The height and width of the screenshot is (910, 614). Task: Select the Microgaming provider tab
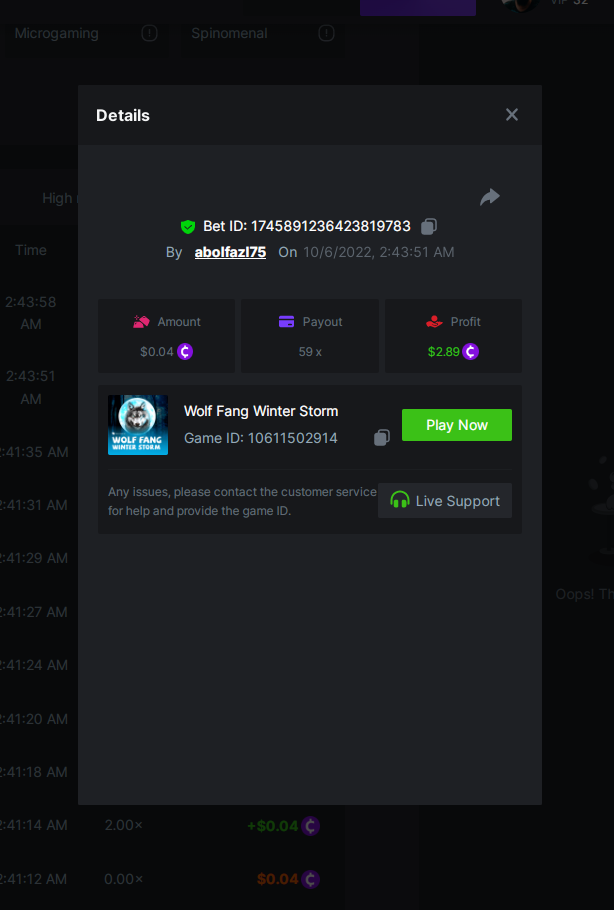pyautogui.click(x=57, y=33)
